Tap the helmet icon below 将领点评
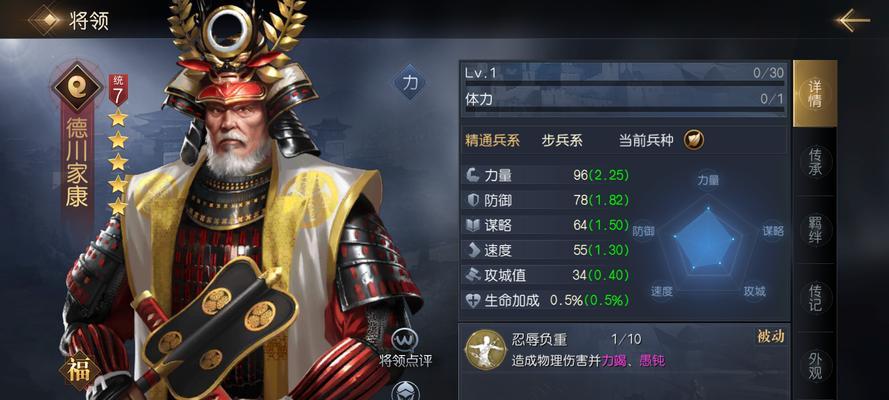 click(406, 392)
